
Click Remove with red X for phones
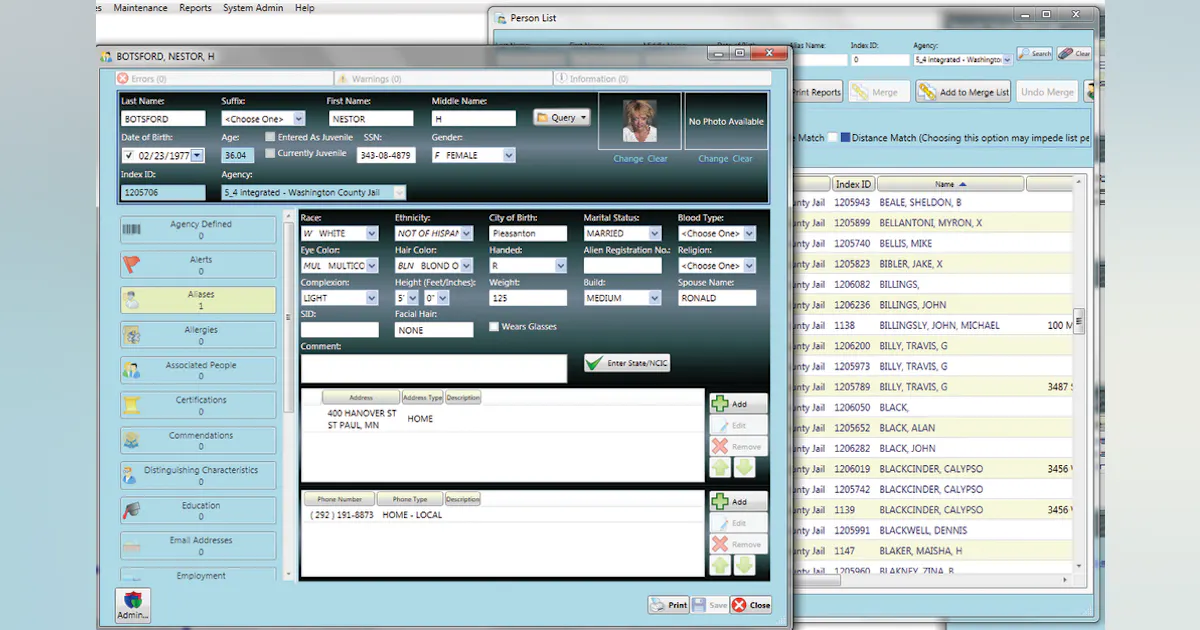[x=738, y=544]
